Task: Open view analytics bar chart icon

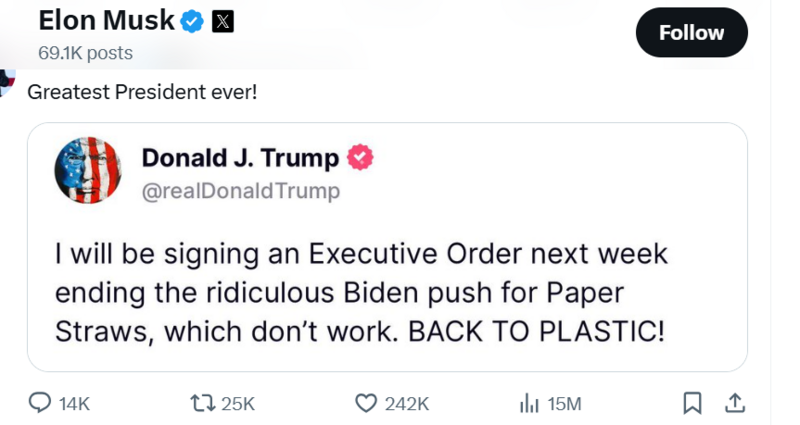Action: pyautogui.click(x=529, y=403)
